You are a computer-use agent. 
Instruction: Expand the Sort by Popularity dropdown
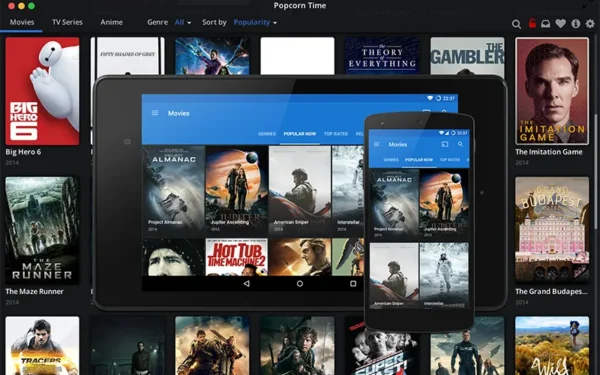click(x=255, y=22)
